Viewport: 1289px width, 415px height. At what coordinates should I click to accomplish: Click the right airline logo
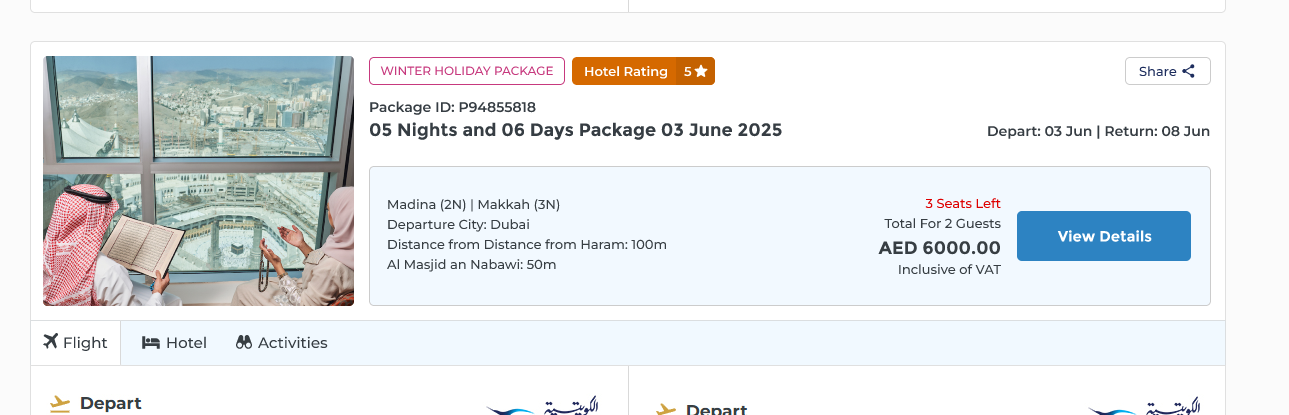pos(1144,407)
